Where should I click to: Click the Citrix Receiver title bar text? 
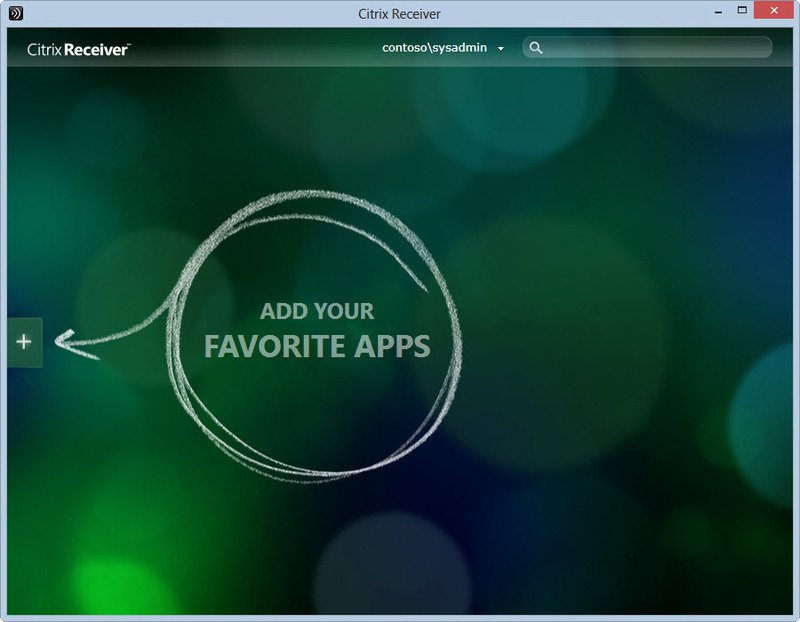399,13
